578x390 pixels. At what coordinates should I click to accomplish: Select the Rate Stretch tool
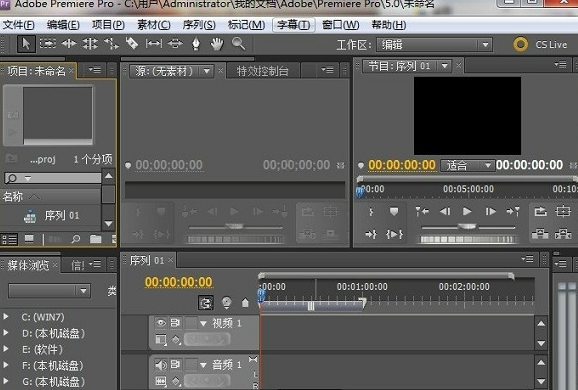[111, 44]
